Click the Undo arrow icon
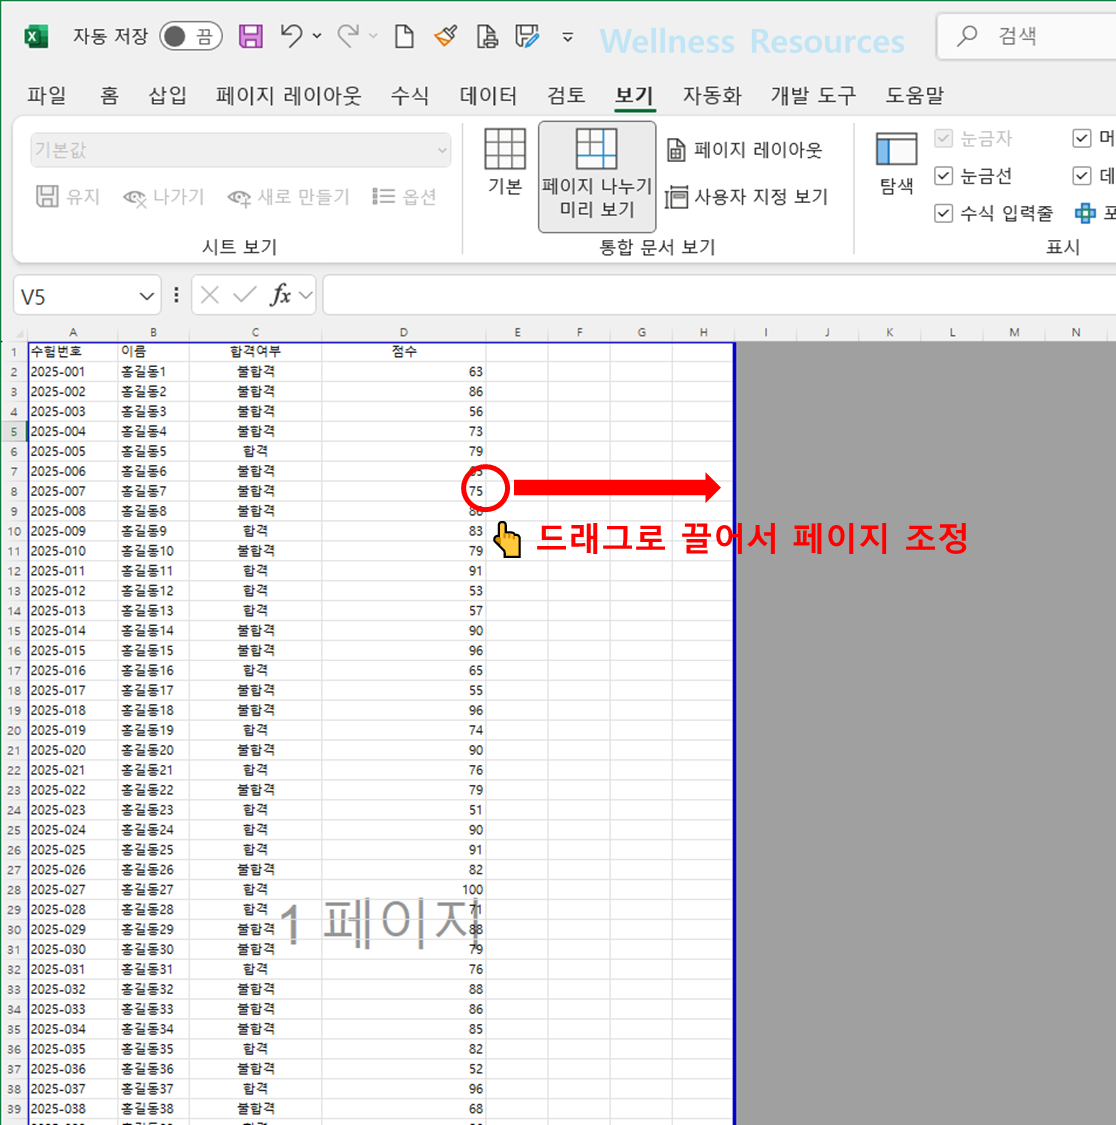The height and width of the screenshot is (1125, 1116). click(x=291, y=34)
